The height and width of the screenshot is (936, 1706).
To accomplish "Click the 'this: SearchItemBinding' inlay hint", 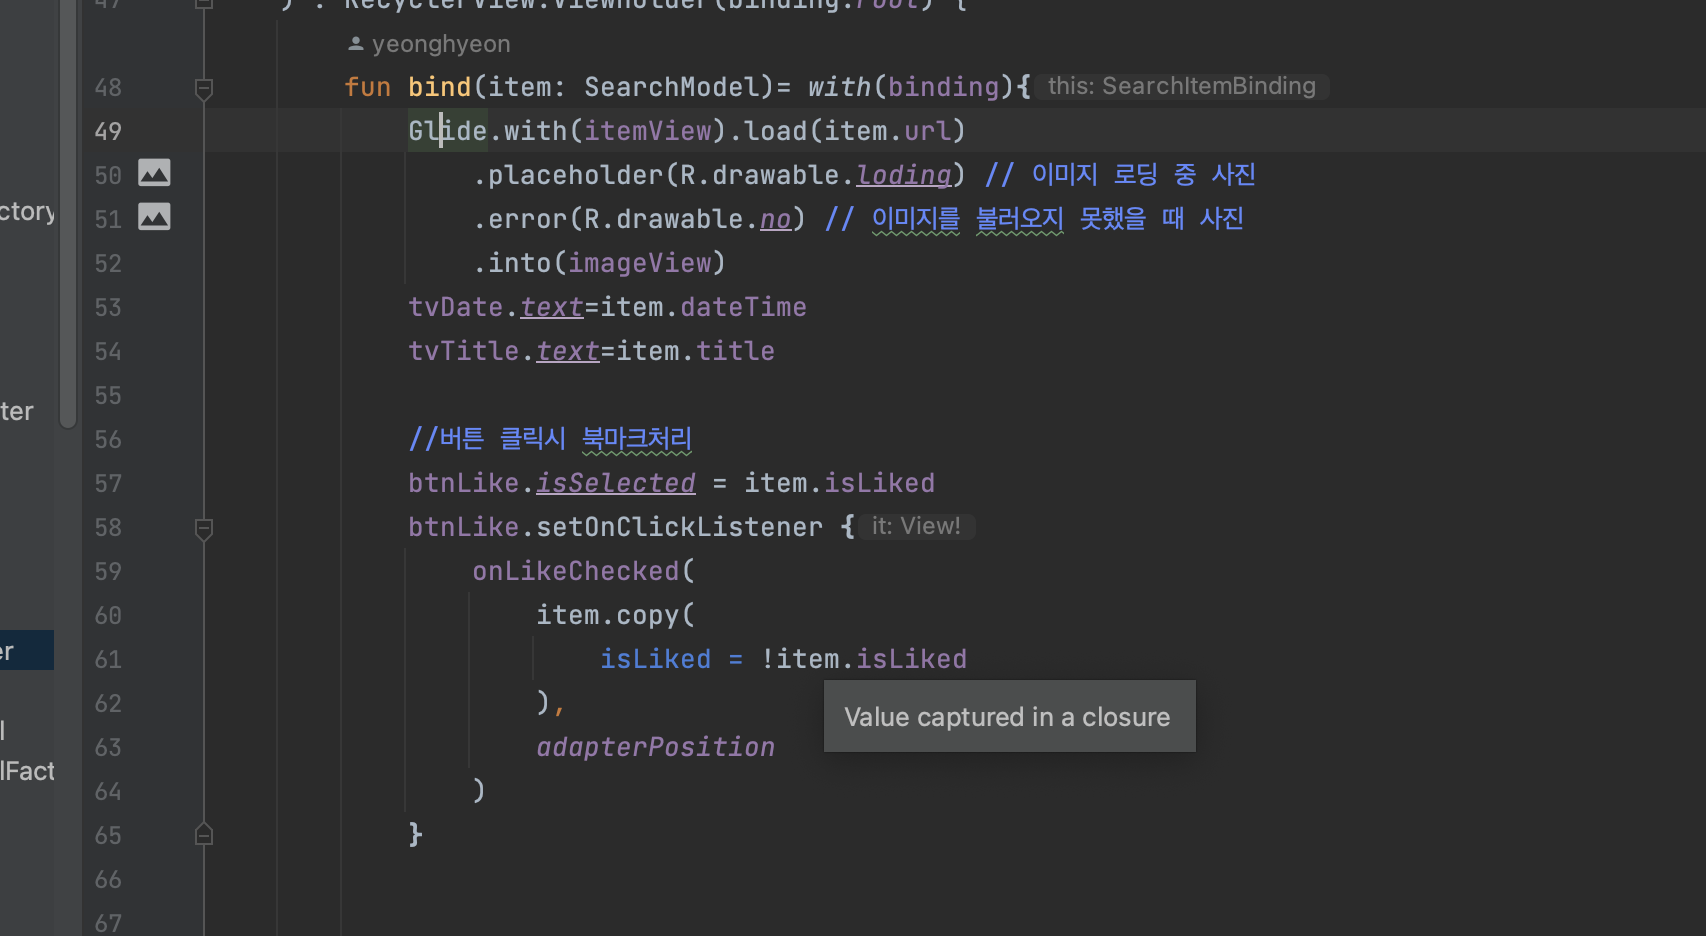I will 1181,86.
